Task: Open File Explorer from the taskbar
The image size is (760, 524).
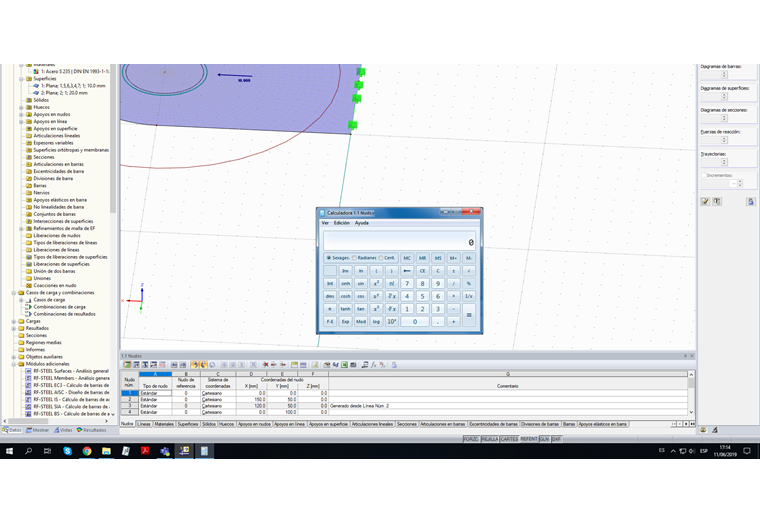Action: pos(106,451)
